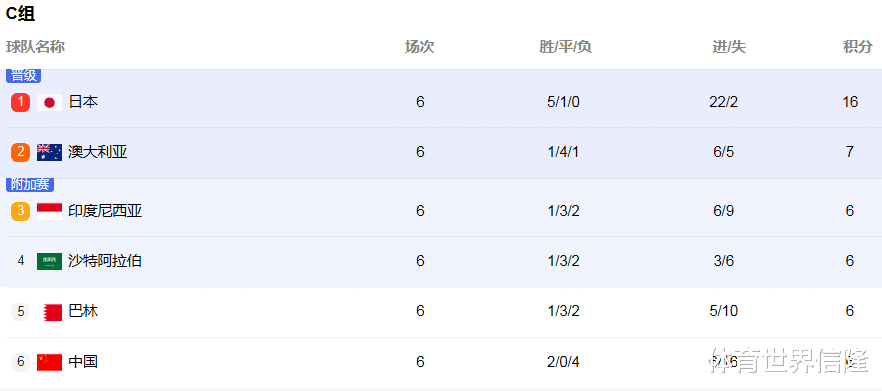882x391 pixels.
Task: Open team 澳大利亚 details
Action: [98, 152]
